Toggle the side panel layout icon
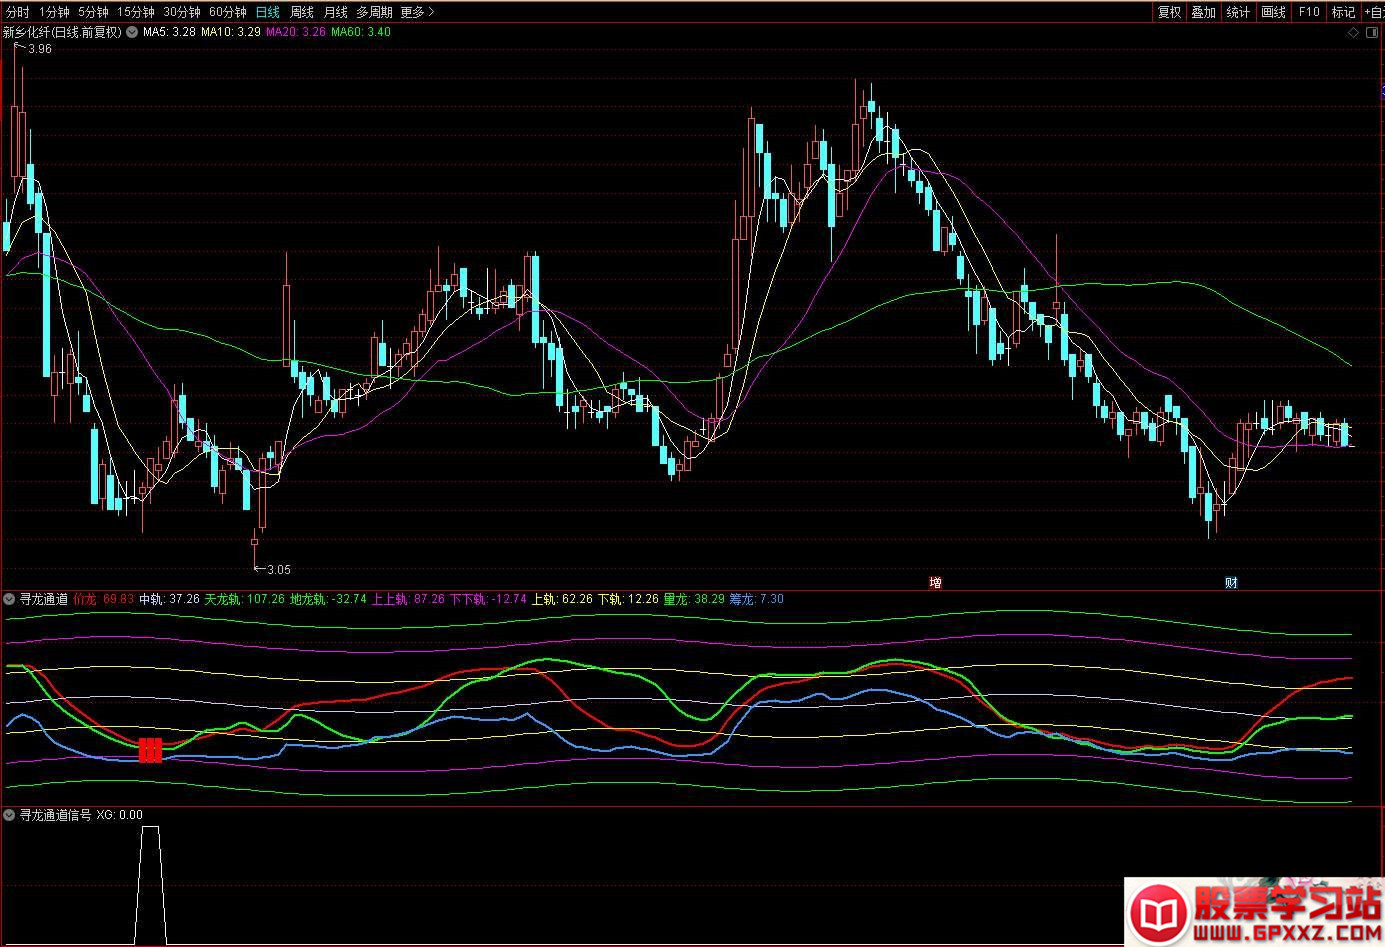Viewport: 1385px width, 947px height. [1372, 33]
